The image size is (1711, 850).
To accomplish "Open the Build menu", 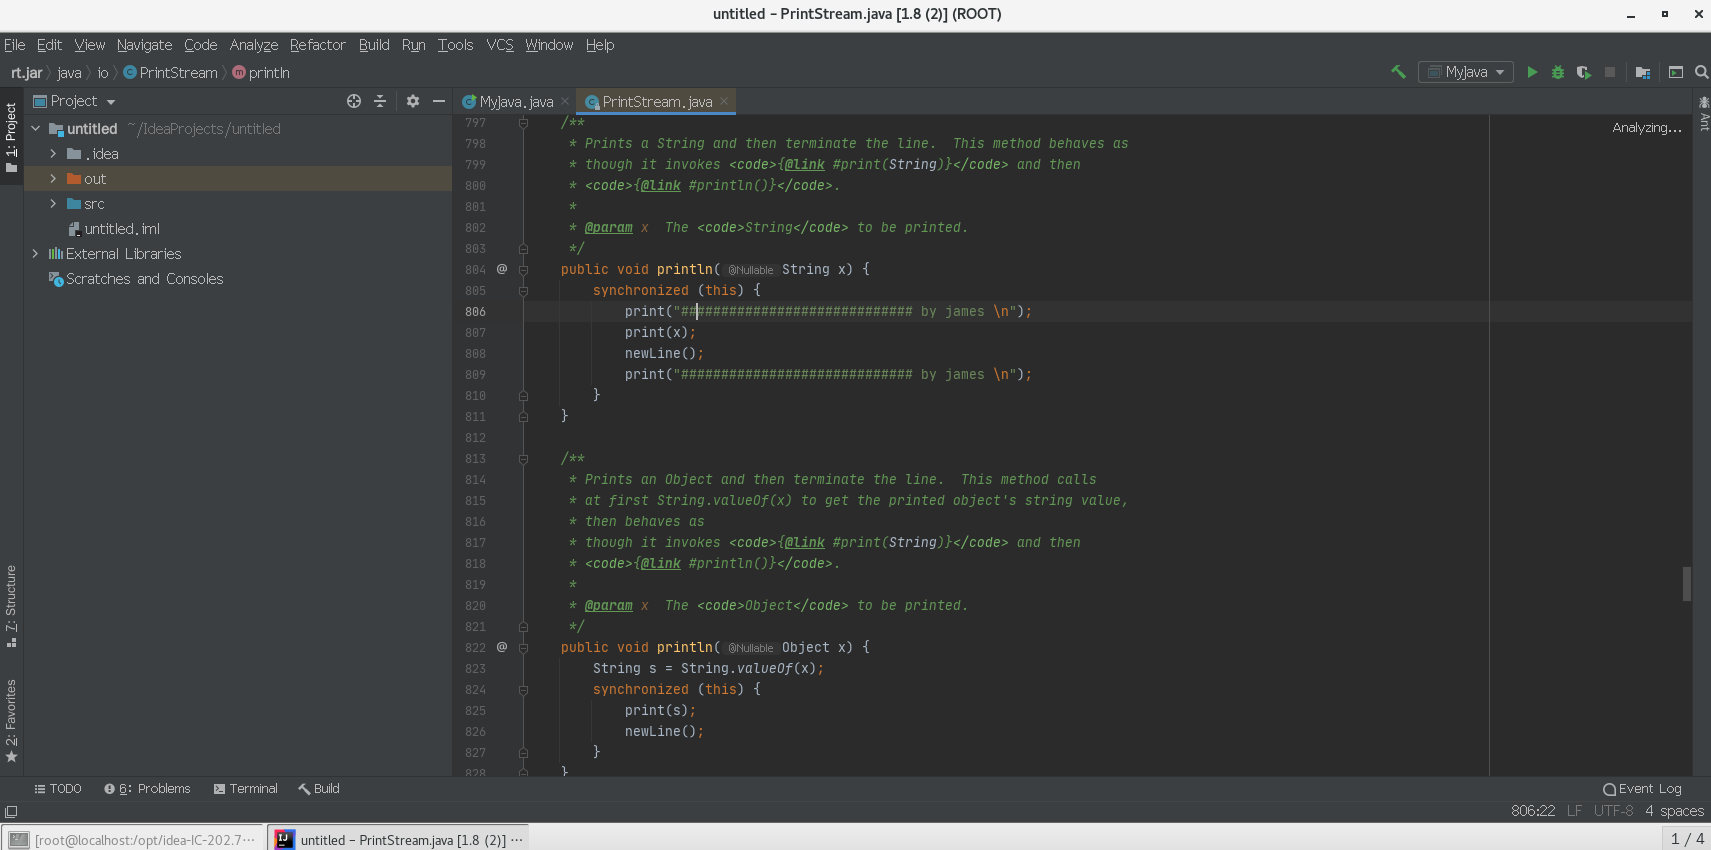I will 374,45.
